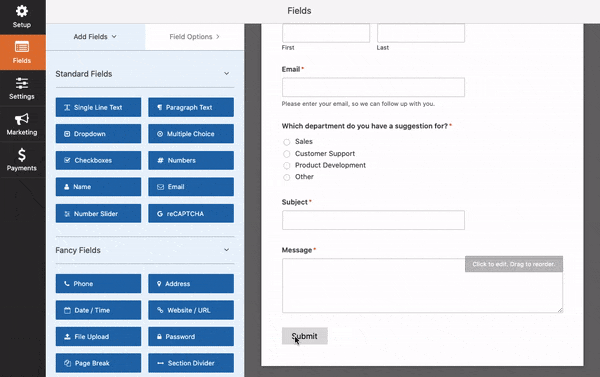This screenshot has width=600, height=377.
Task: Click the Subject field label
Action: [295, 202]
